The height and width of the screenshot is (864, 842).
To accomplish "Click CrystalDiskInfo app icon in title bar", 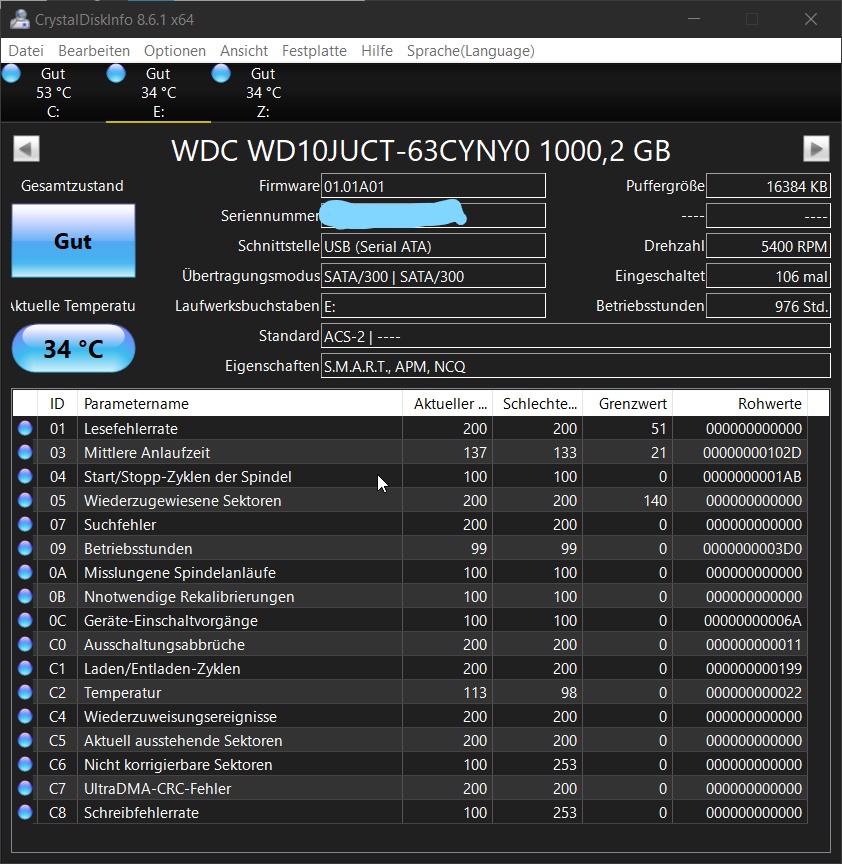I will coord(20,19).
